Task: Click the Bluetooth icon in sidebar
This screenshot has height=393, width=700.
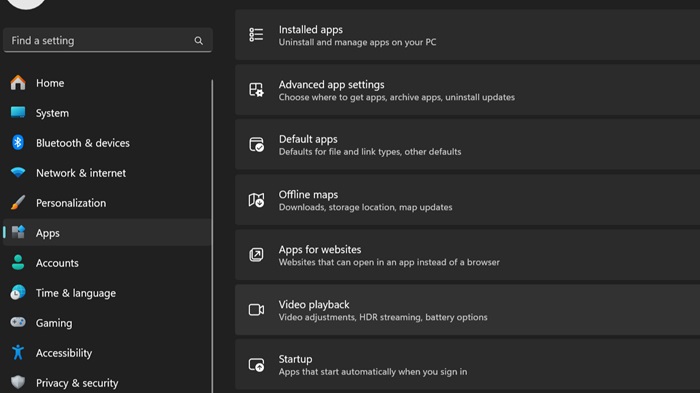Action: [18, 142]
